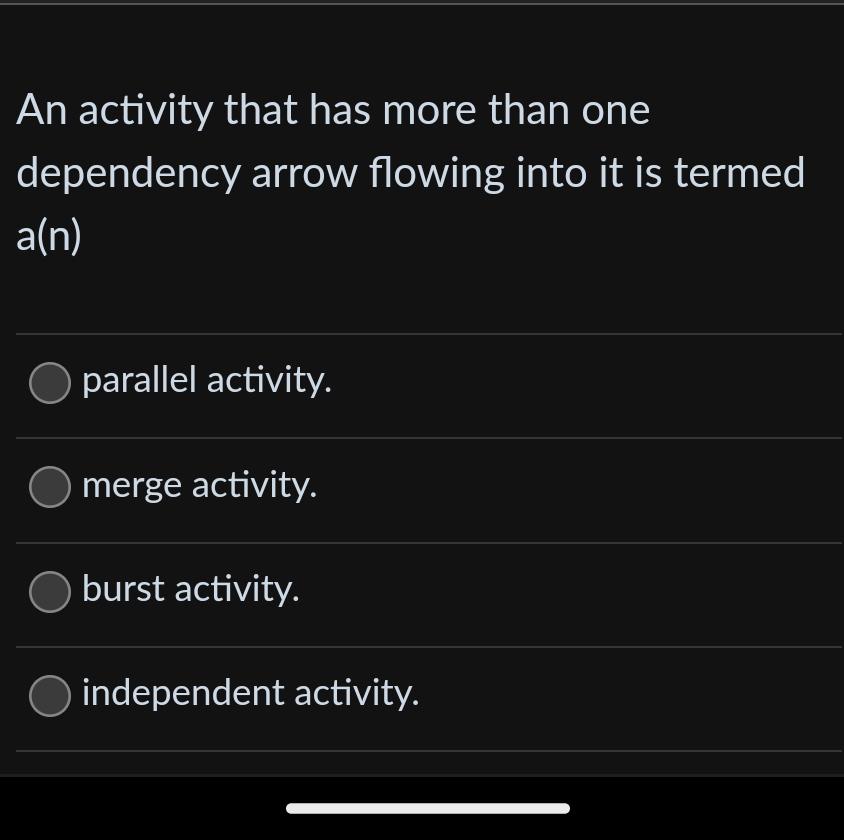
Task: Tap the question text about dependency arrows
Action: point(410,172)
